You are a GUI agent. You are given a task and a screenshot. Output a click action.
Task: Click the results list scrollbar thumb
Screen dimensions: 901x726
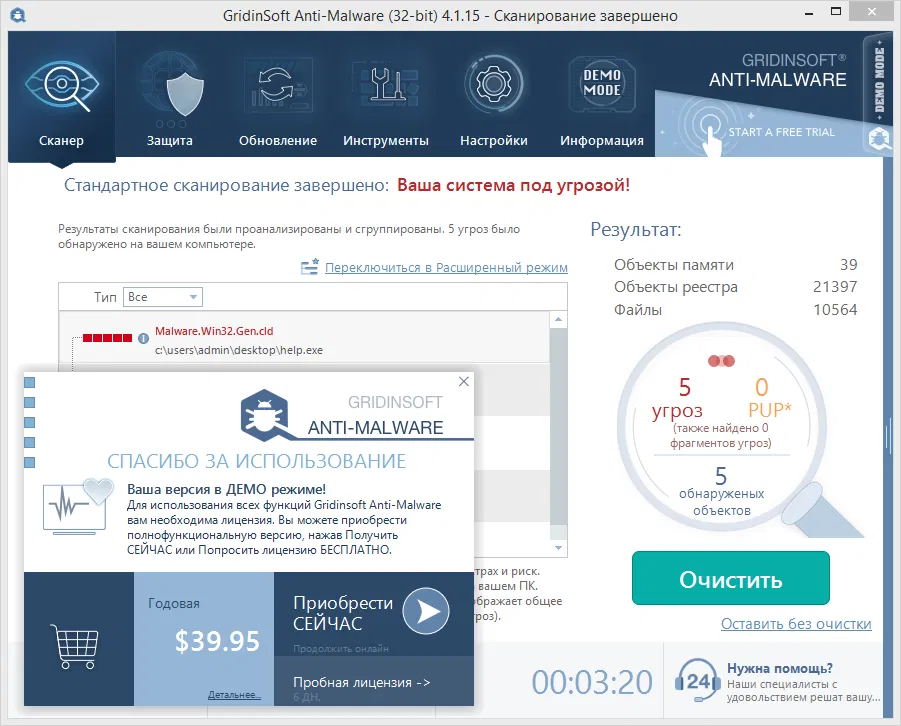tap(559, 425)
